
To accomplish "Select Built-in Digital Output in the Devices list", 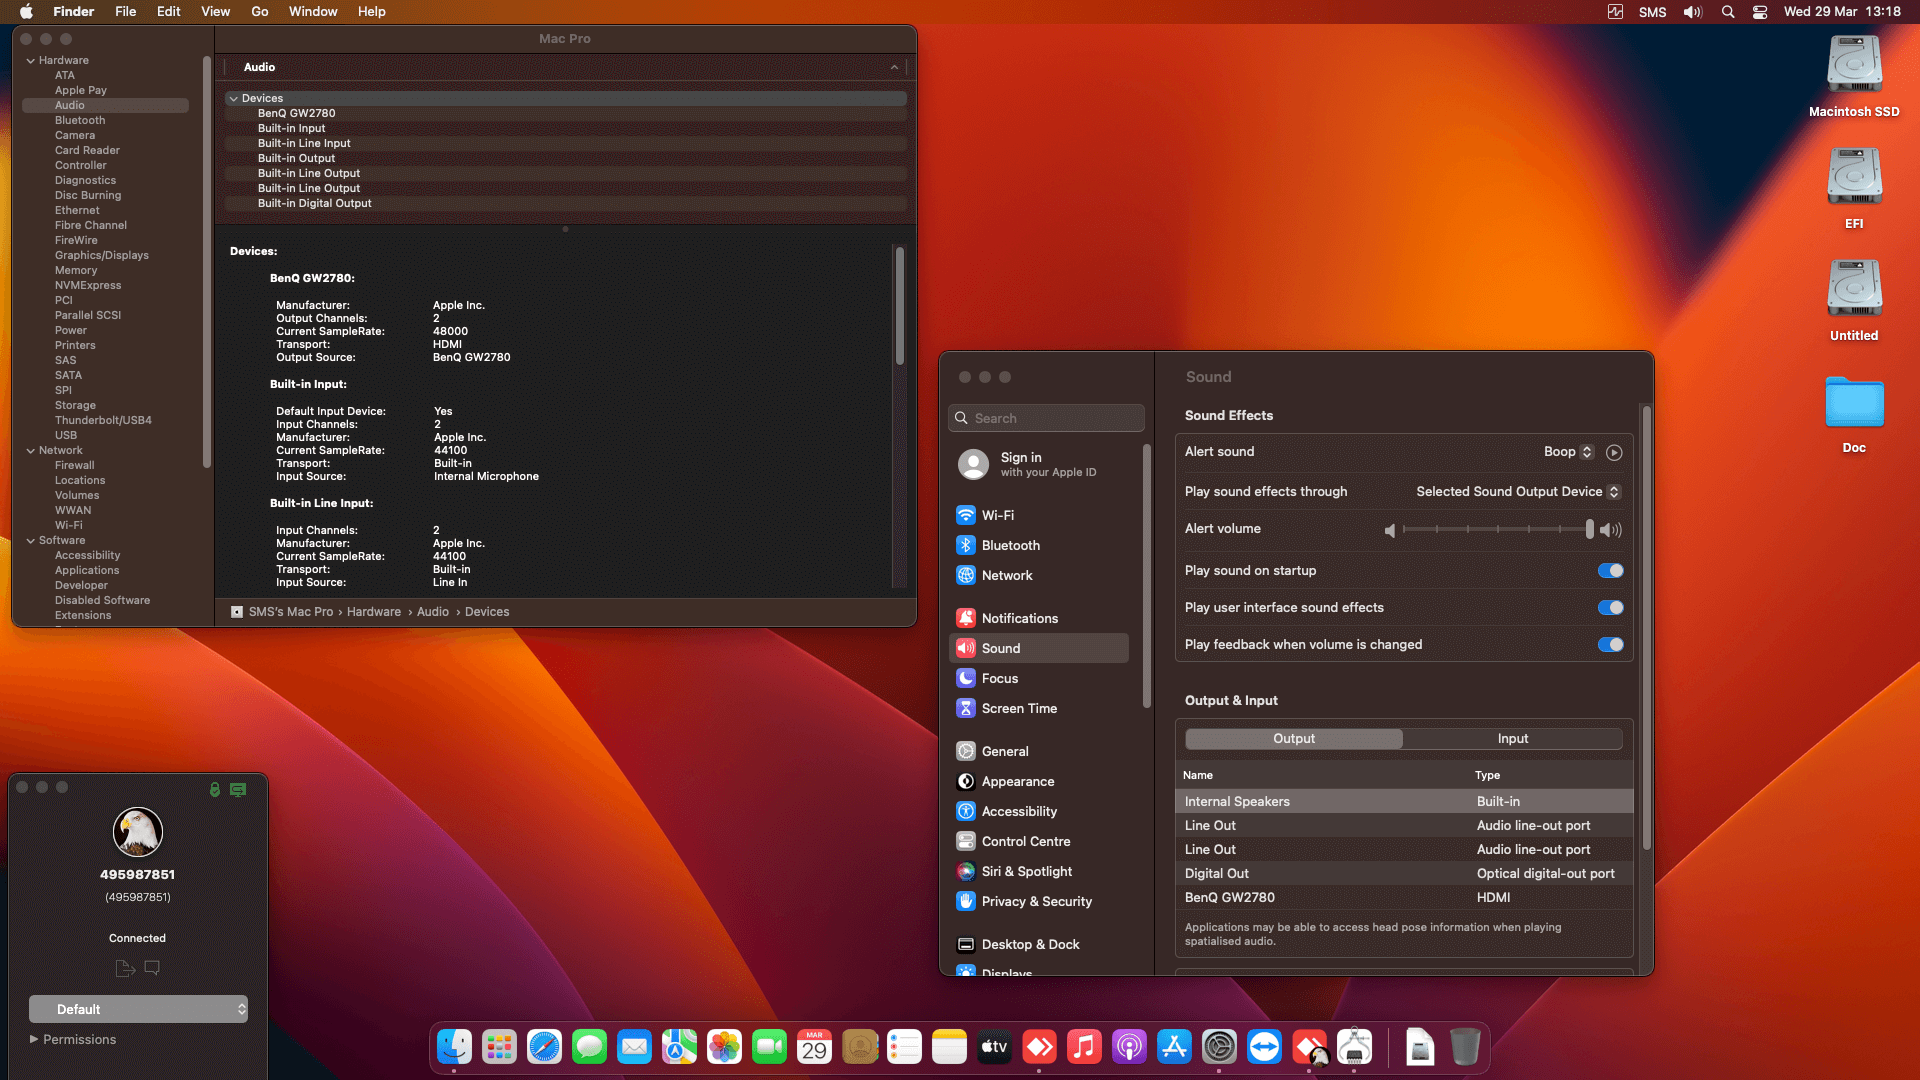I will click(x=566, y=204).
